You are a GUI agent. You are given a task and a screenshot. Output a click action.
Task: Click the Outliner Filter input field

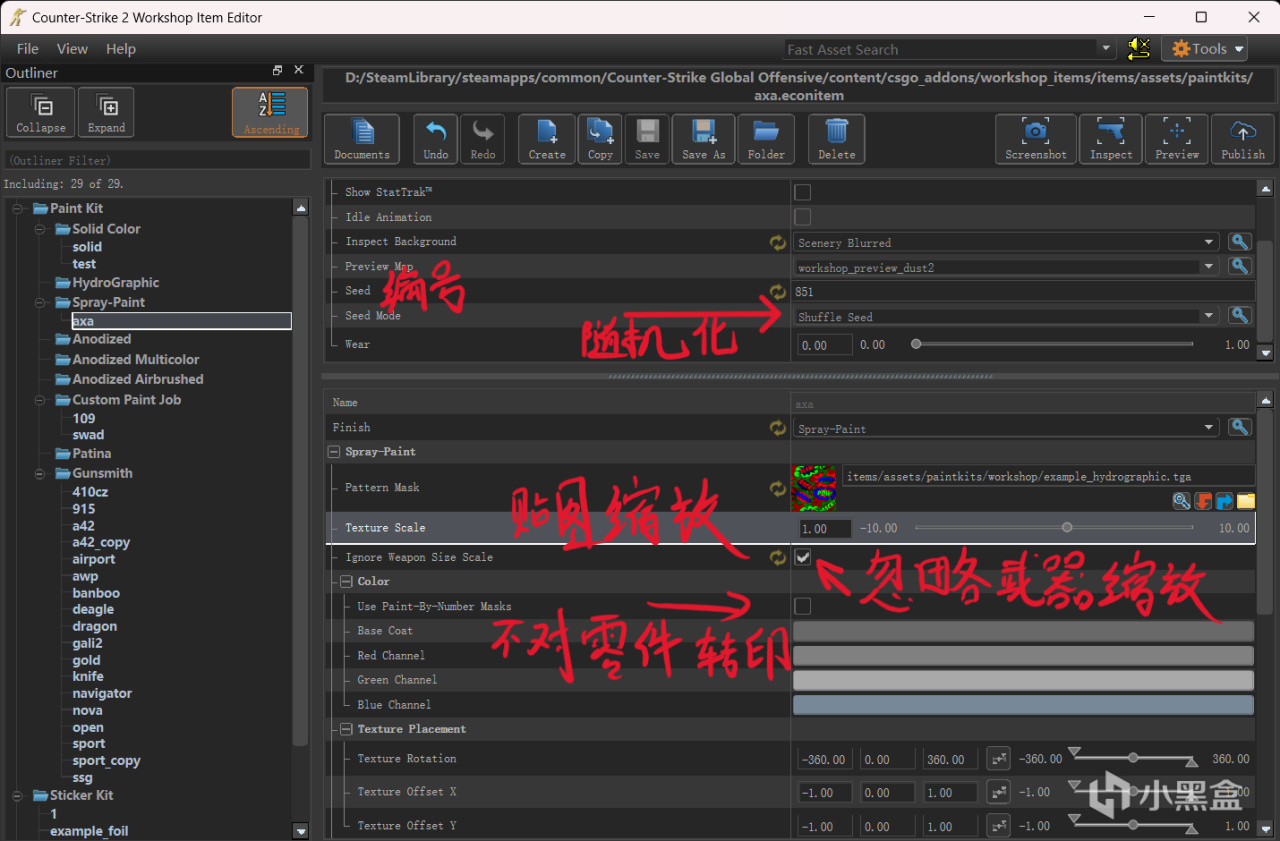pyautogui.click(x=158, y=160)
